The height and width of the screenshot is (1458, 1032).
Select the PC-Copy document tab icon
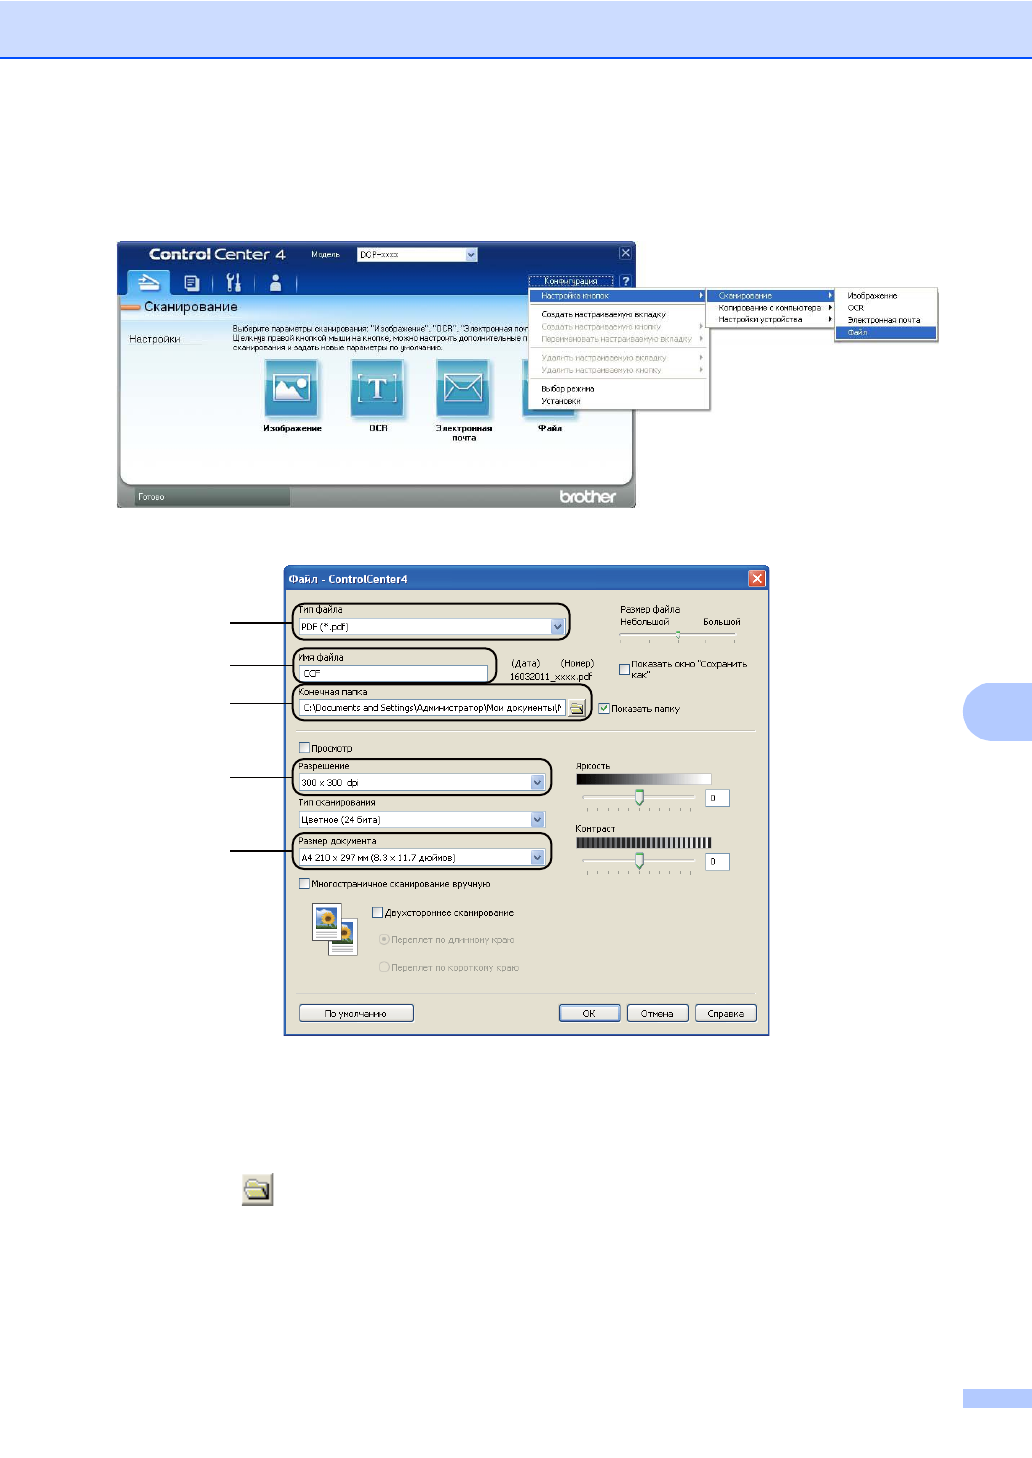[192, 283]
